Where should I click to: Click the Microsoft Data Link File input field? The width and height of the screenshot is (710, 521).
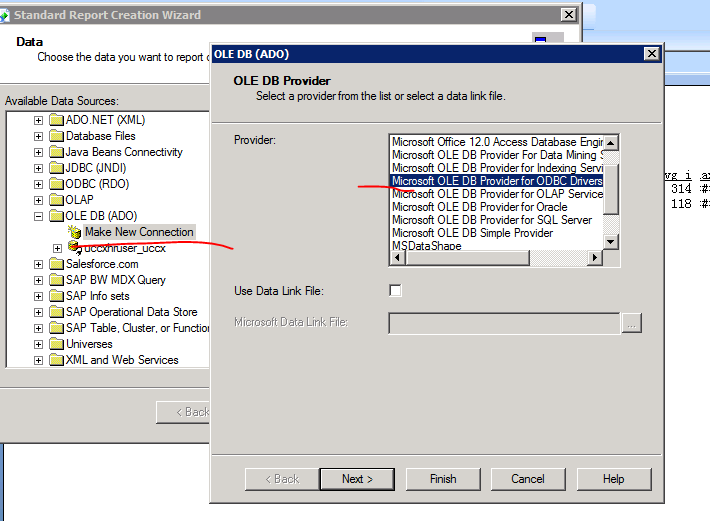point(504,323)
